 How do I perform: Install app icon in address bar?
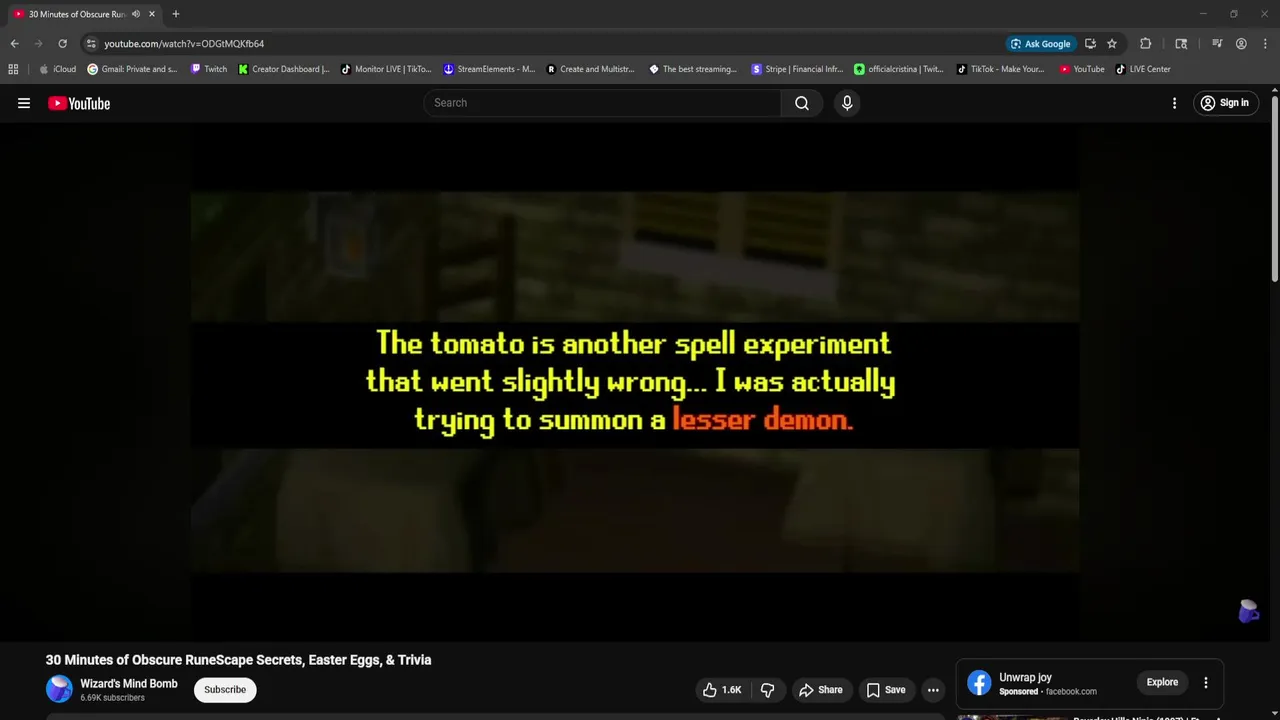point(1090,44)
